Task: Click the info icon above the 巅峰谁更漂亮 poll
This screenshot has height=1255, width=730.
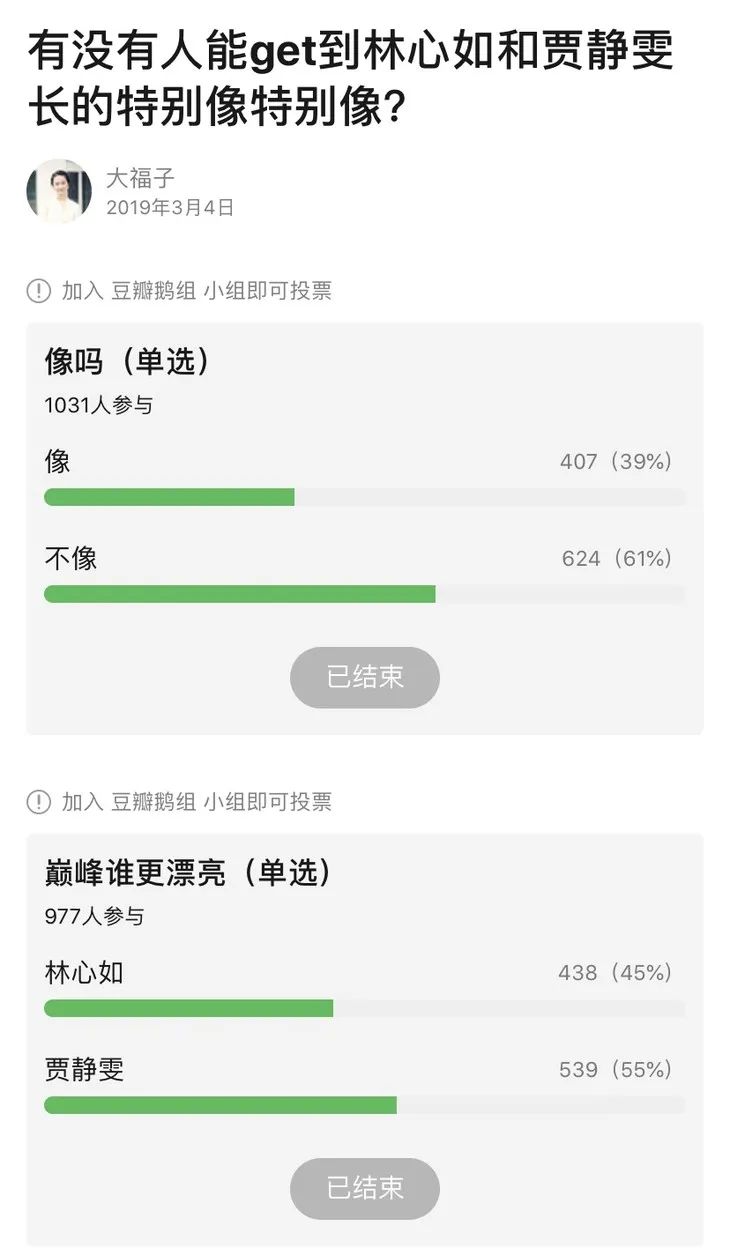Action: 38,802
